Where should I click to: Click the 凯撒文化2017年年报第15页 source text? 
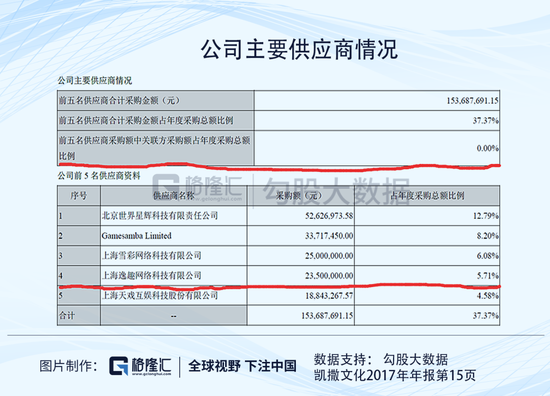click(x=395, y=376)
